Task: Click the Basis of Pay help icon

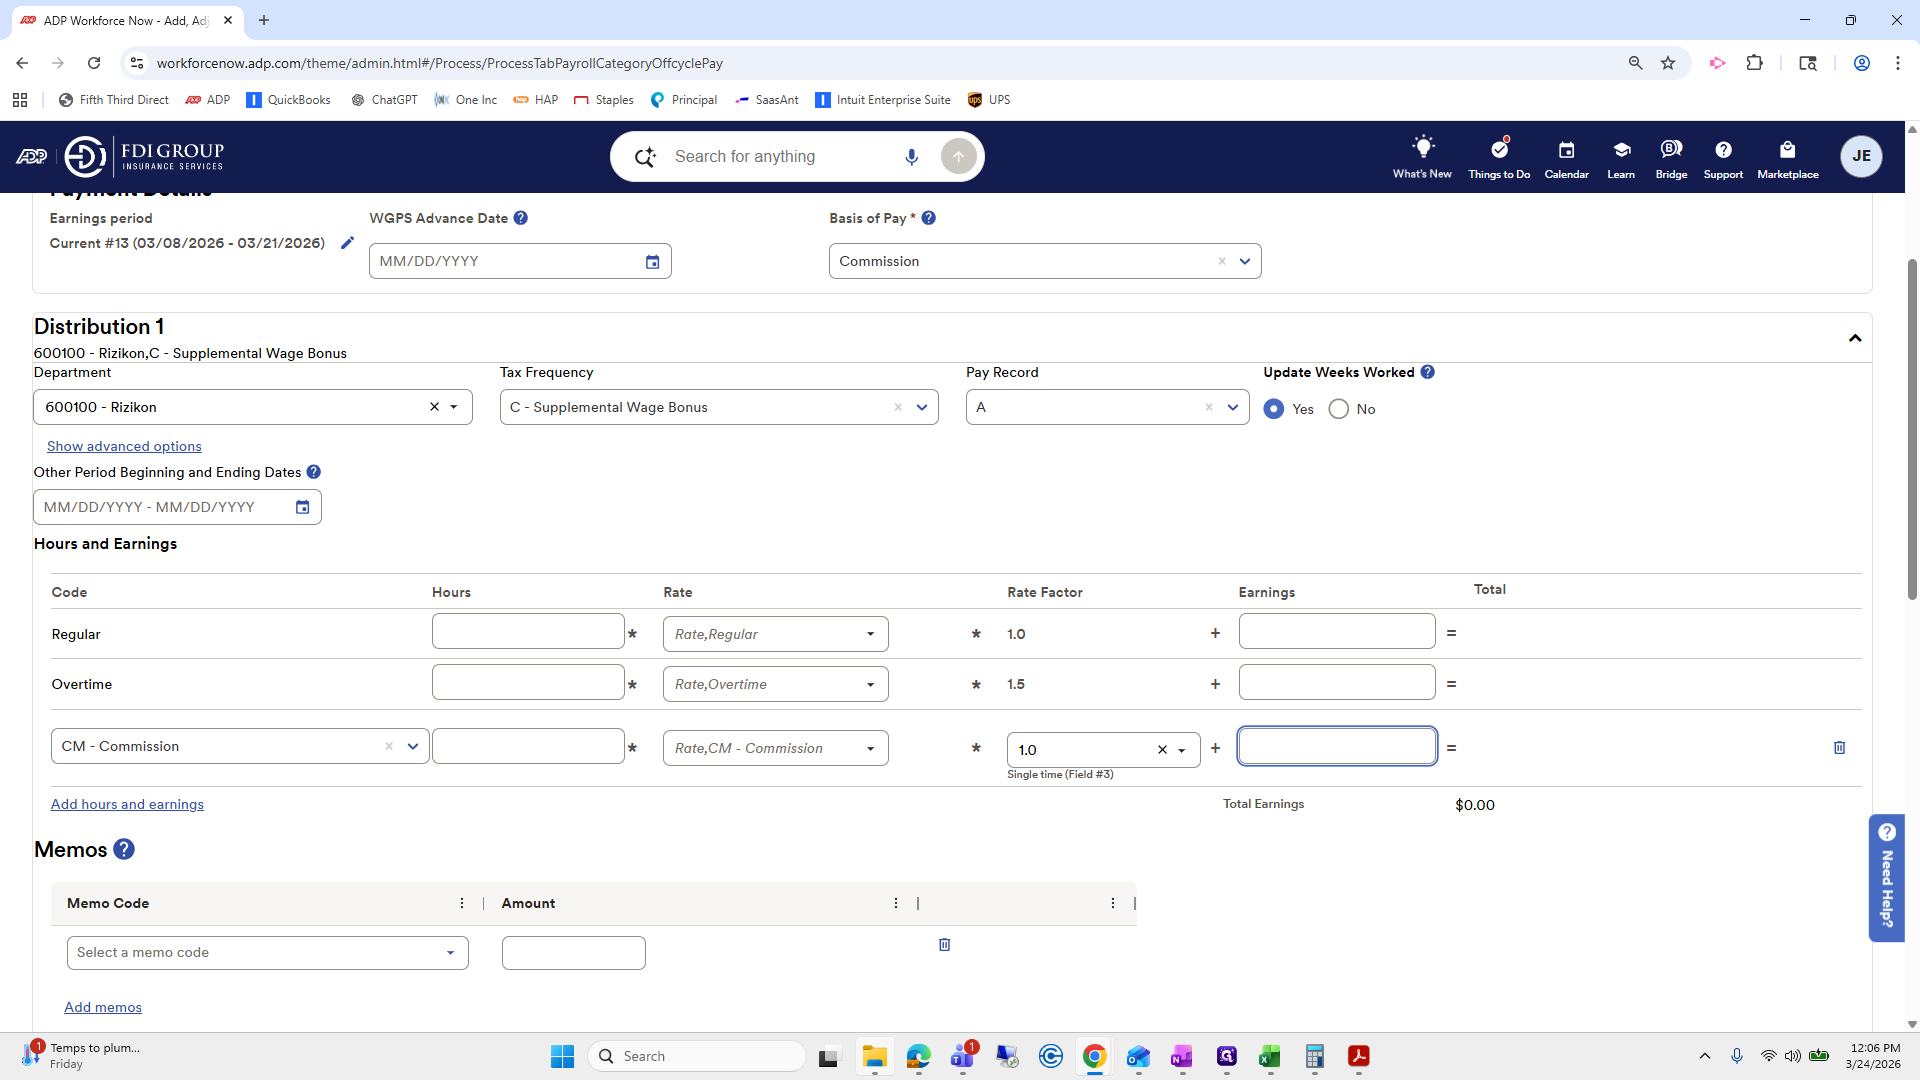Action: 929,218
